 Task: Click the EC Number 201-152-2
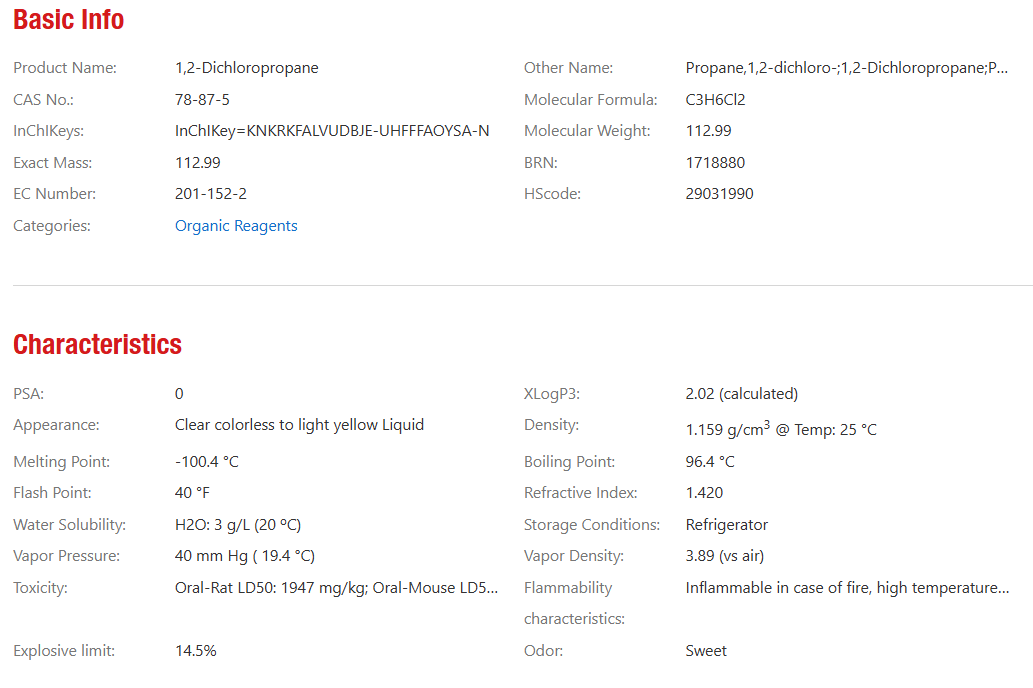point(210,194)
